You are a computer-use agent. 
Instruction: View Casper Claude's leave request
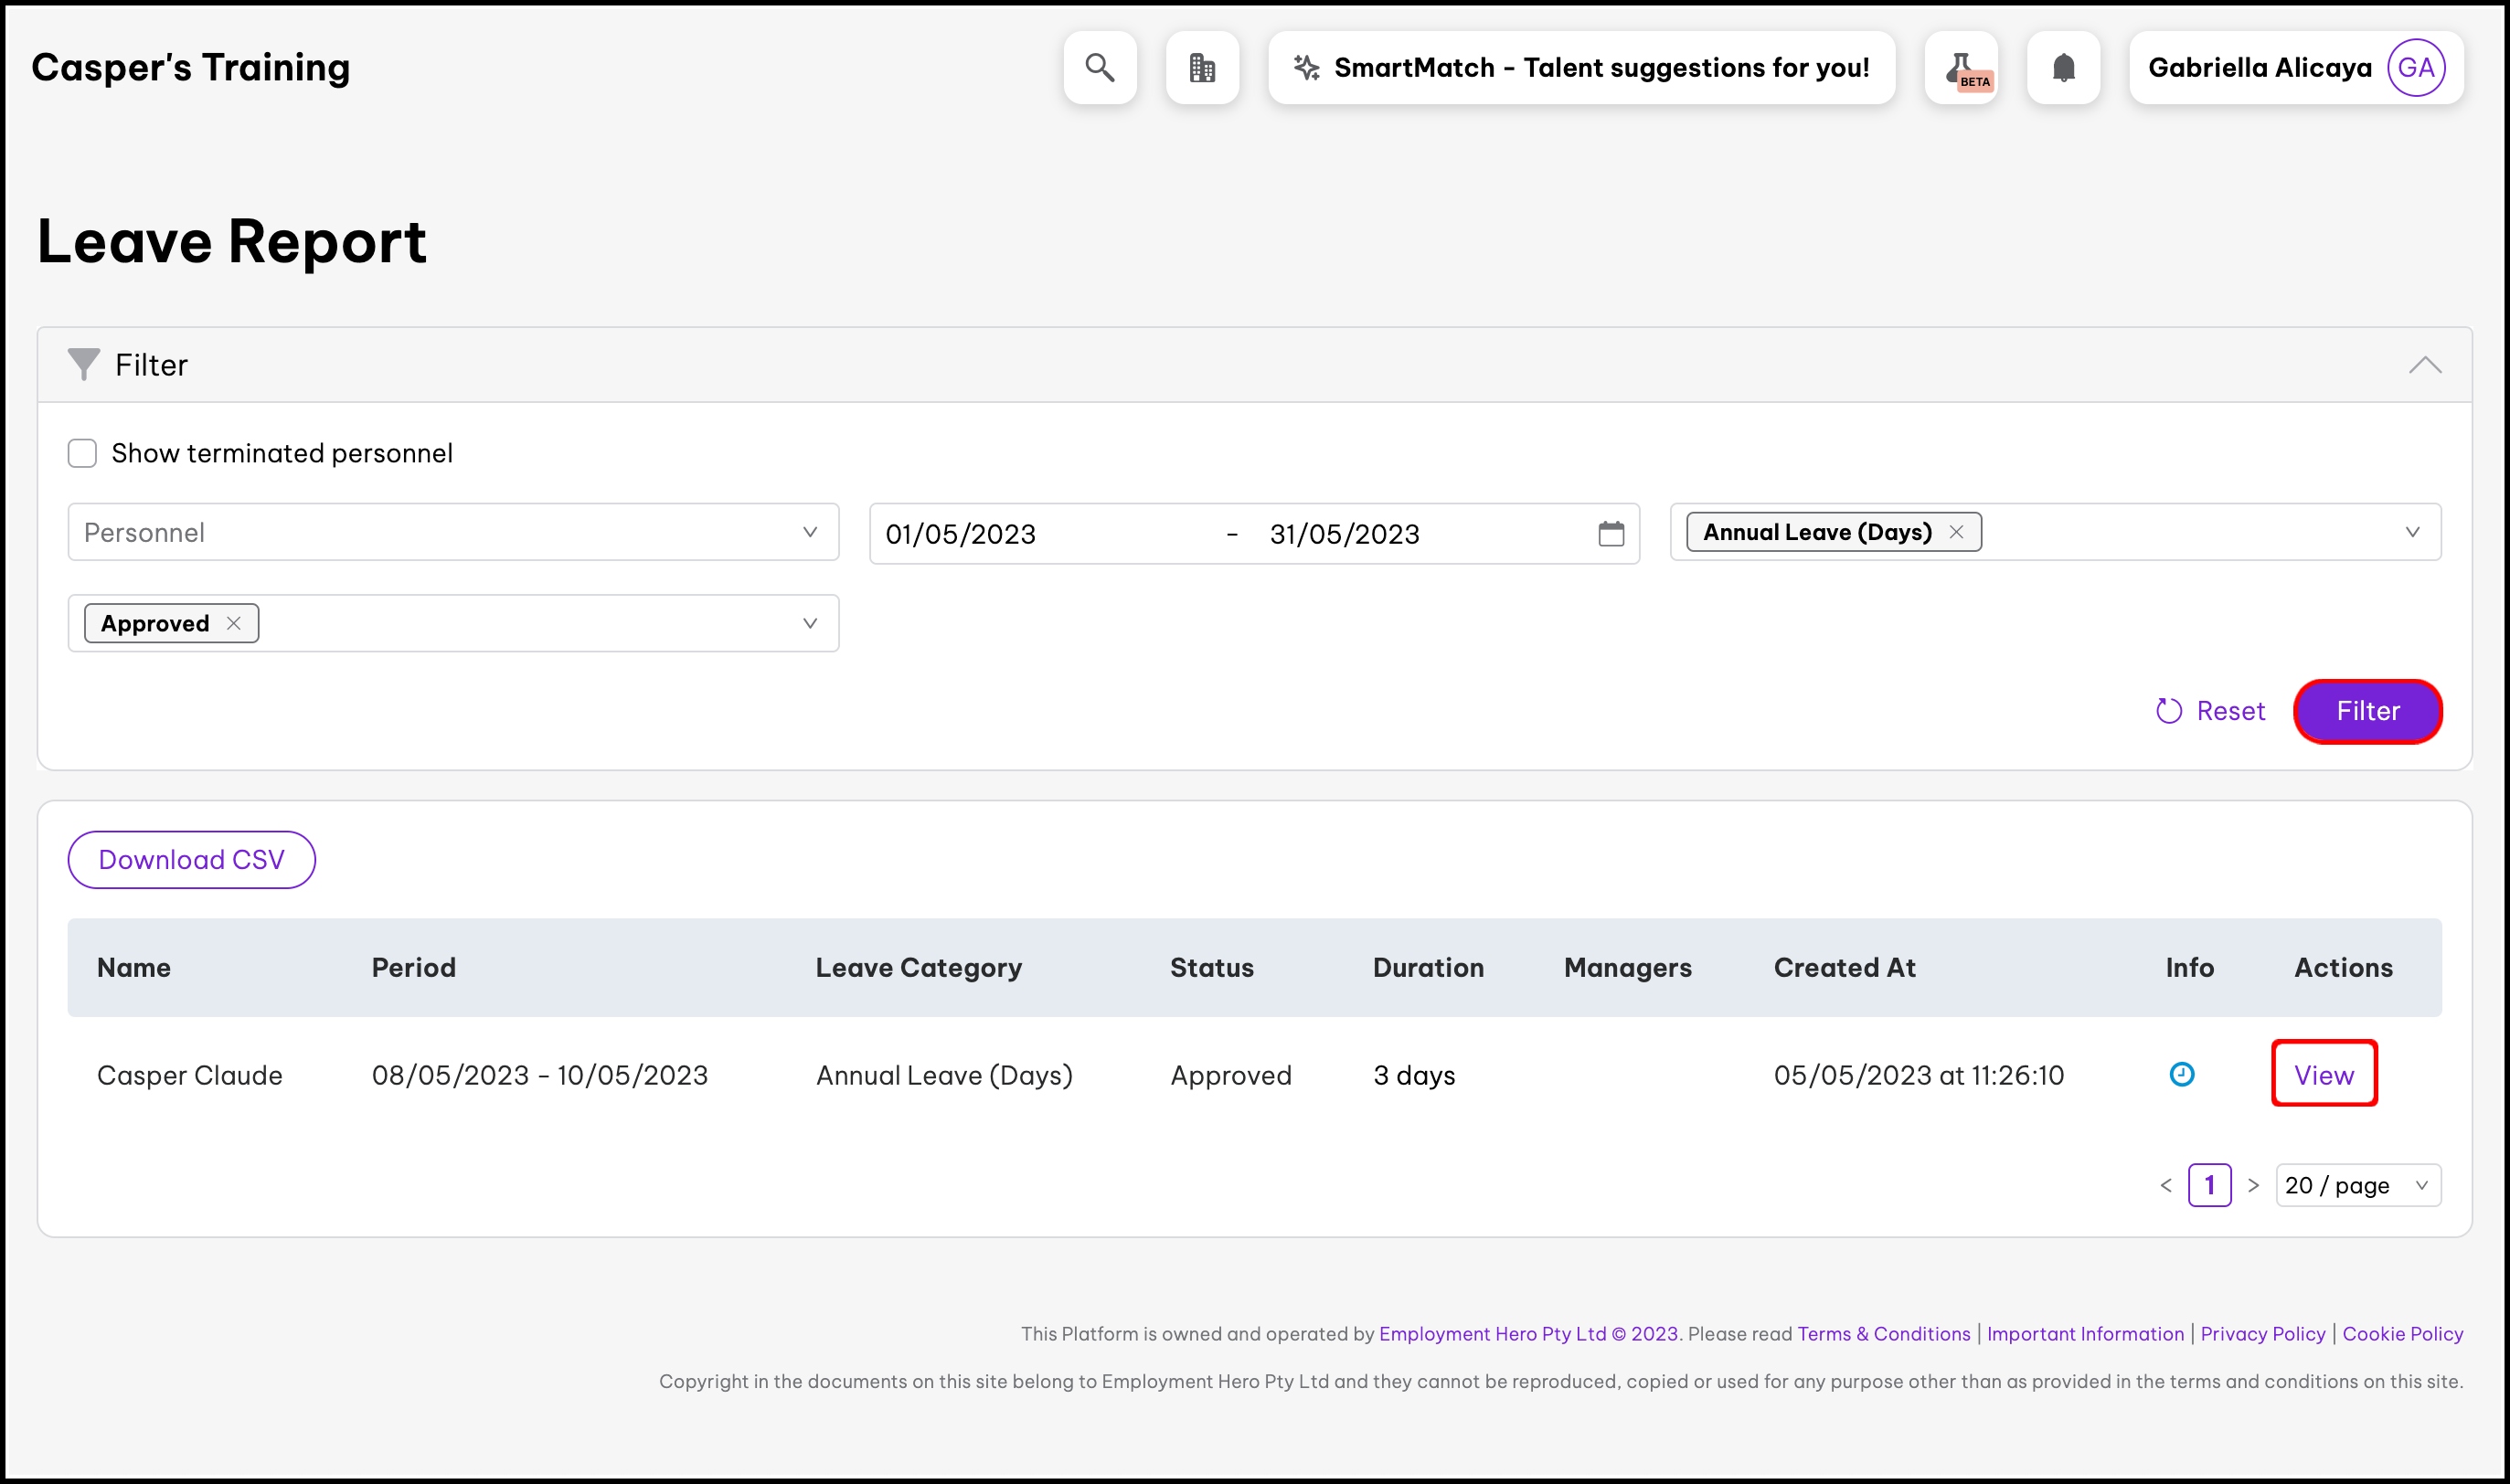[x=2323, y=1075]
